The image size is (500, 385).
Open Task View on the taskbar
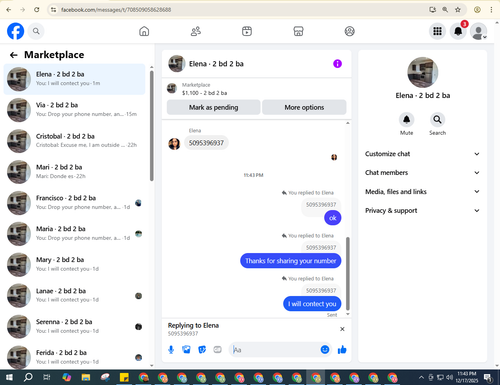pyautogui.click(x=47, y=377)
